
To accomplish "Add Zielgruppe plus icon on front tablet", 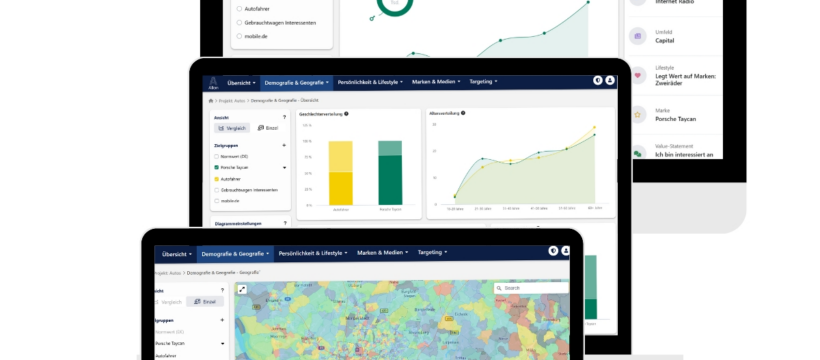I will coord(222,320).
